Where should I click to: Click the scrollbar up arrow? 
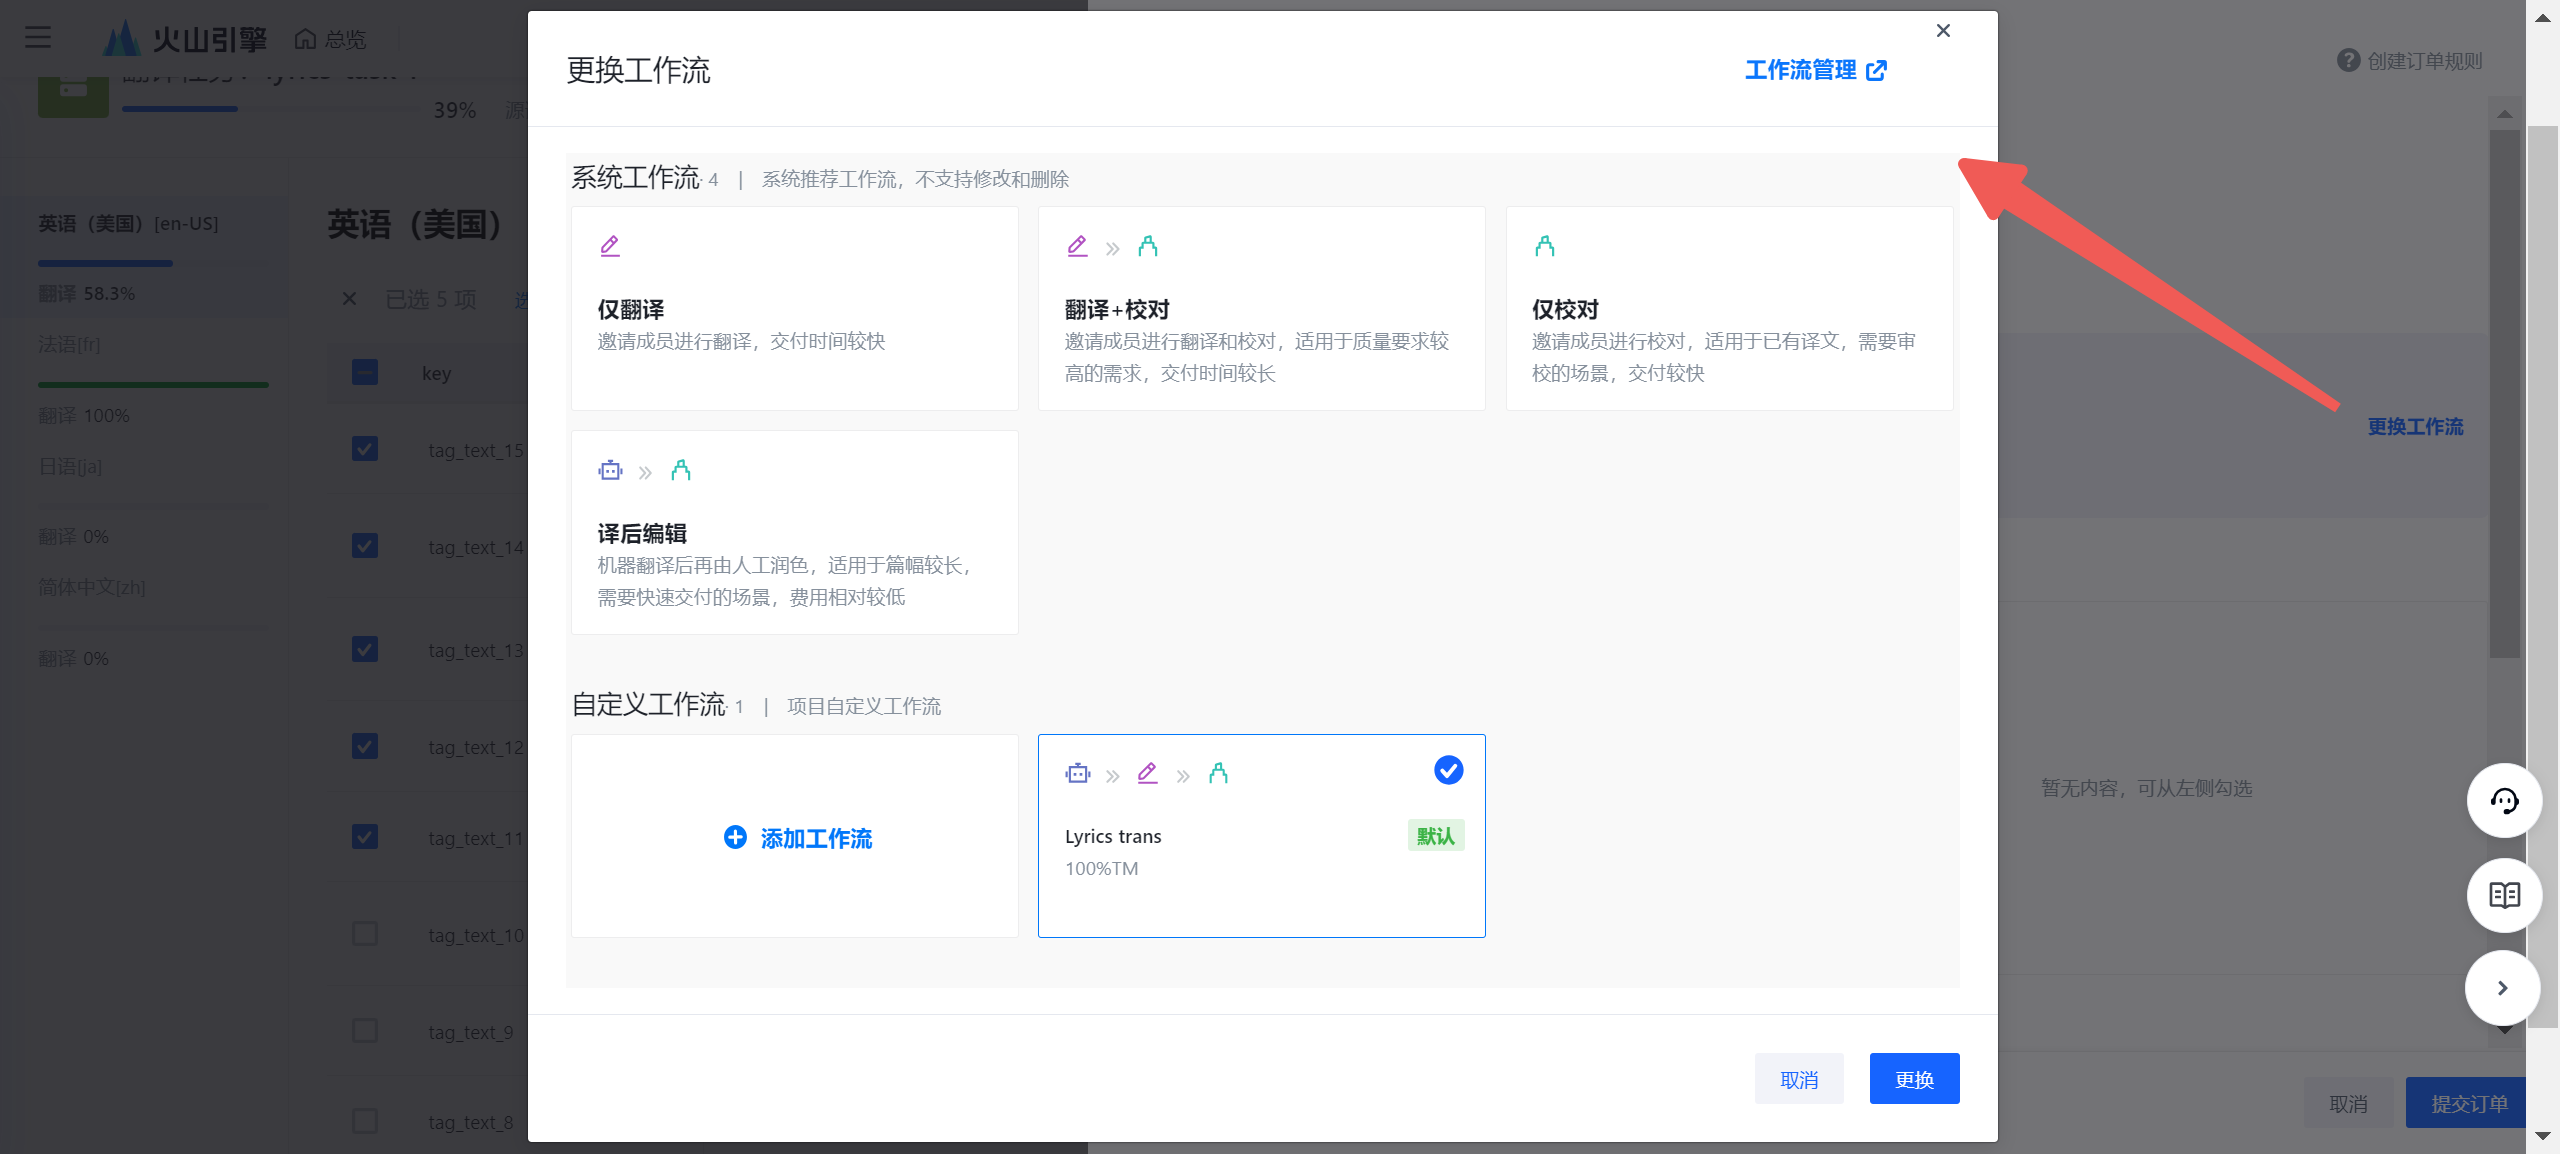tap(2542, 18)
